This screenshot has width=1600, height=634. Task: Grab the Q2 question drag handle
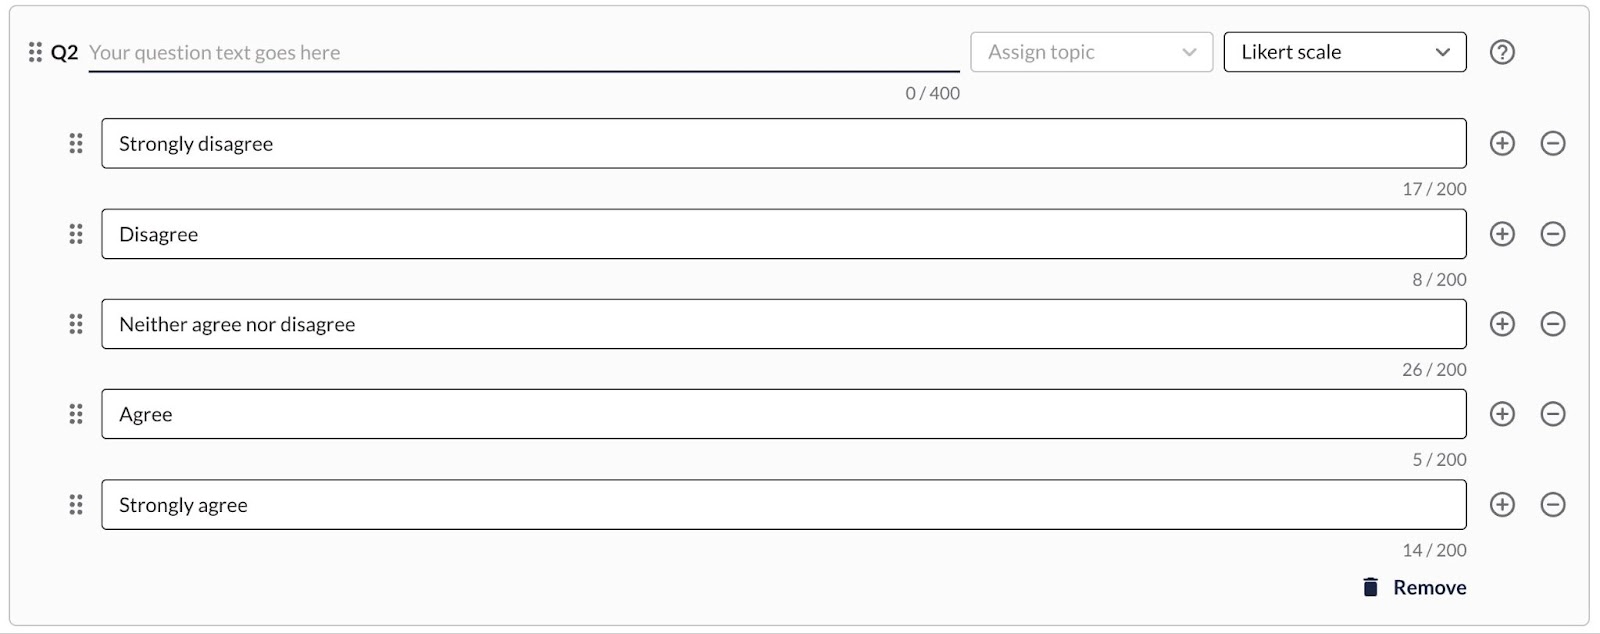[x=35, y=52]
